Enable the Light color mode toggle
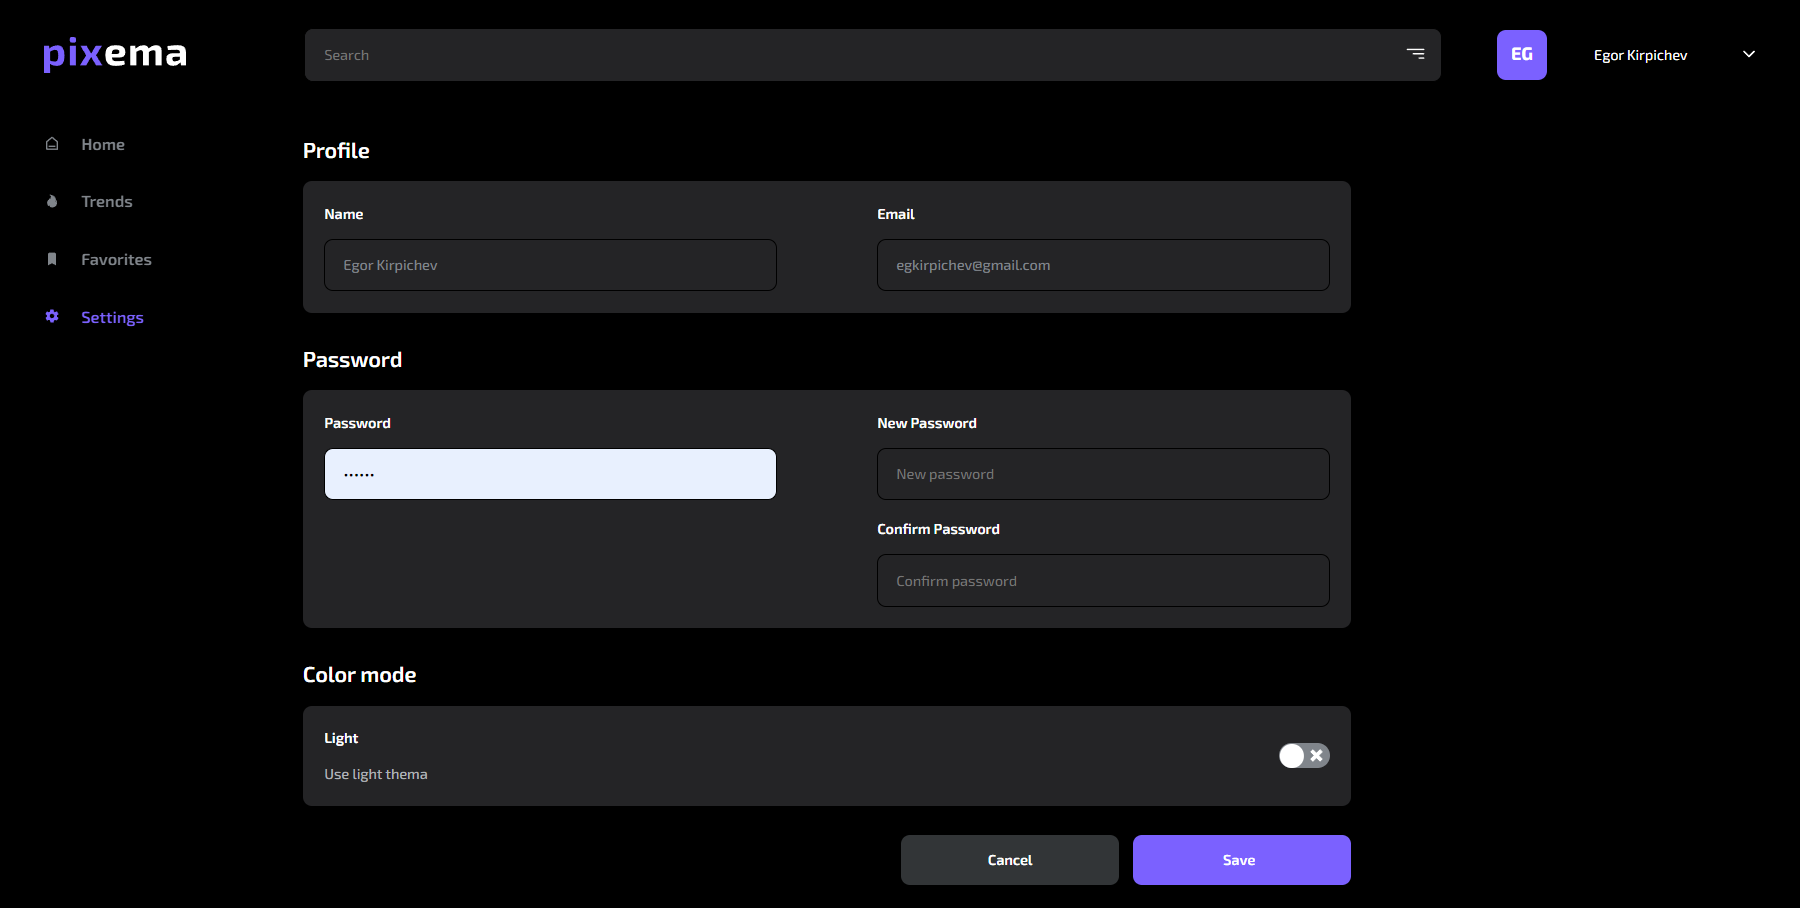 (x=1304, y=756)
